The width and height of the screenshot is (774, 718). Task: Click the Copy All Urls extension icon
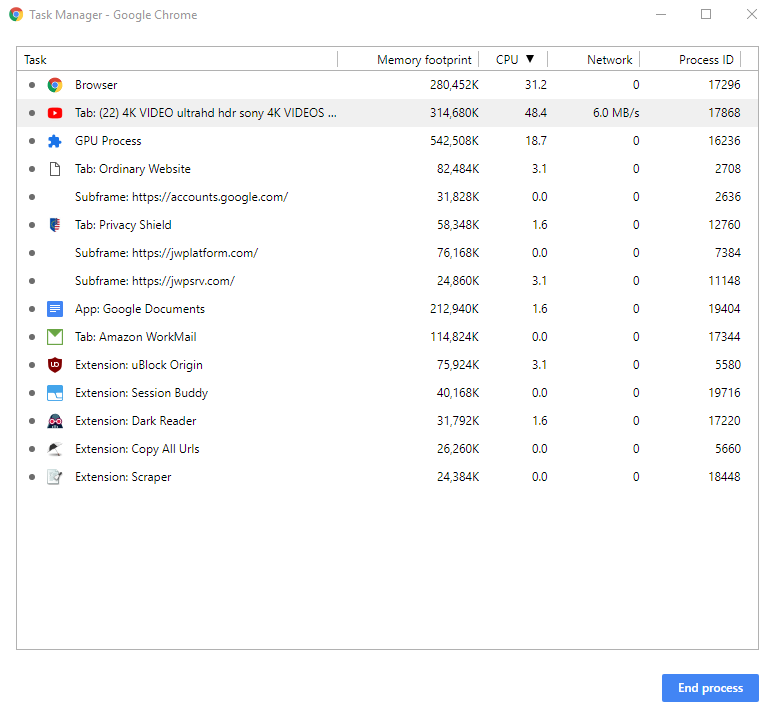pyautogui.click(x=55, y=449)
